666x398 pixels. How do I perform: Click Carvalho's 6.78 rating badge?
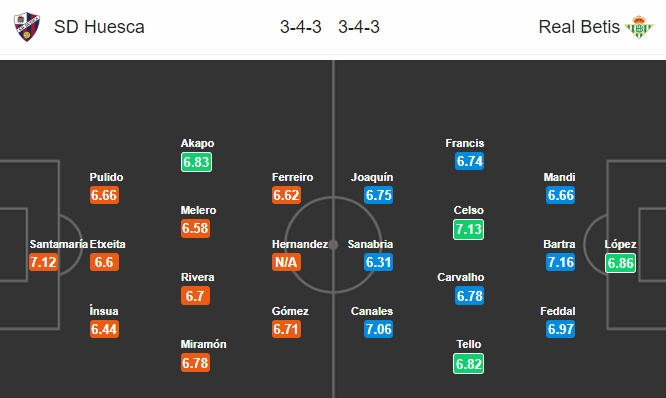[x=469, y=296]
